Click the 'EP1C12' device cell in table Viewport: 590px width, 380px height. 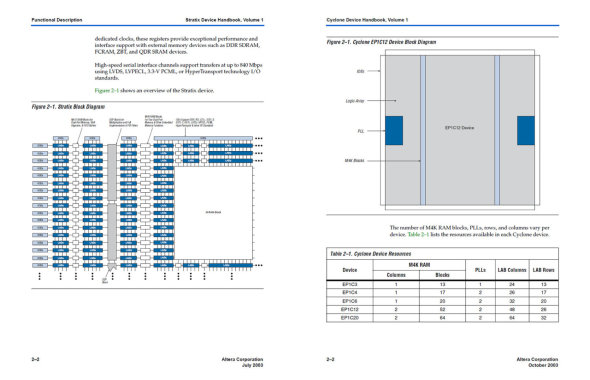350,309
